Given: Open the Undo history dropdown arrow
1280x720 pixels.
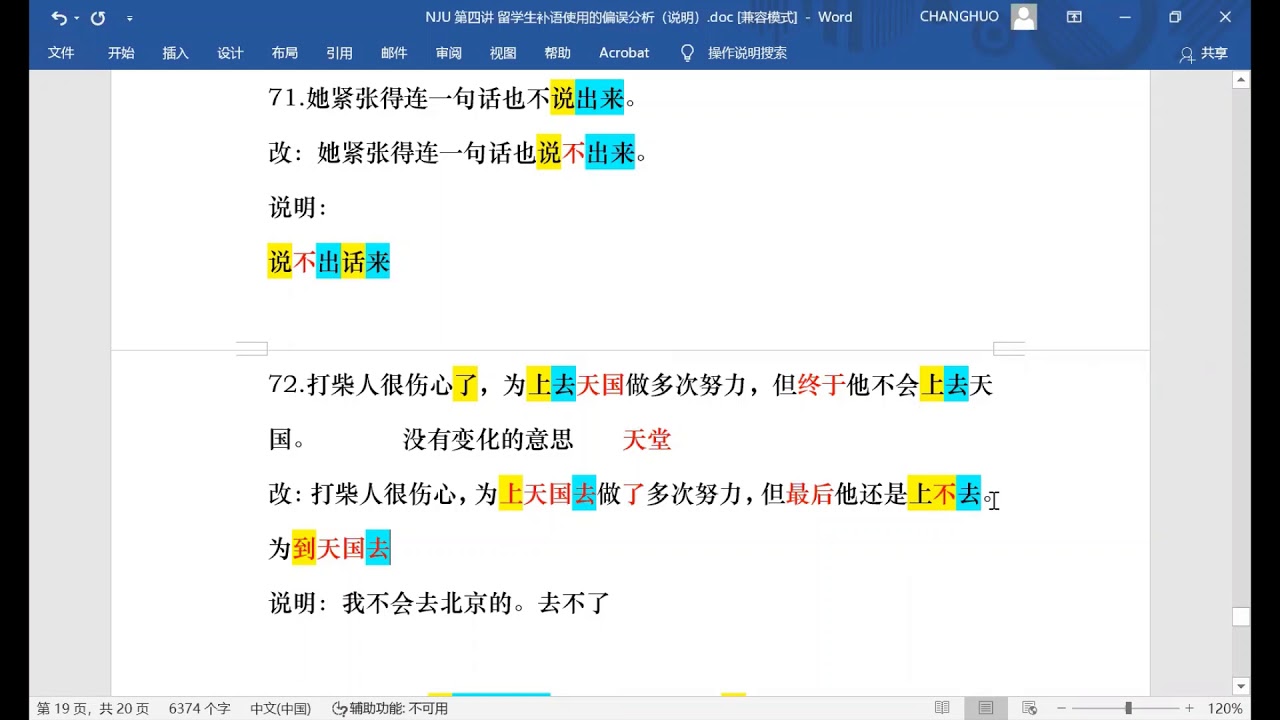Looking at the screenshot, I should point(76,17).
